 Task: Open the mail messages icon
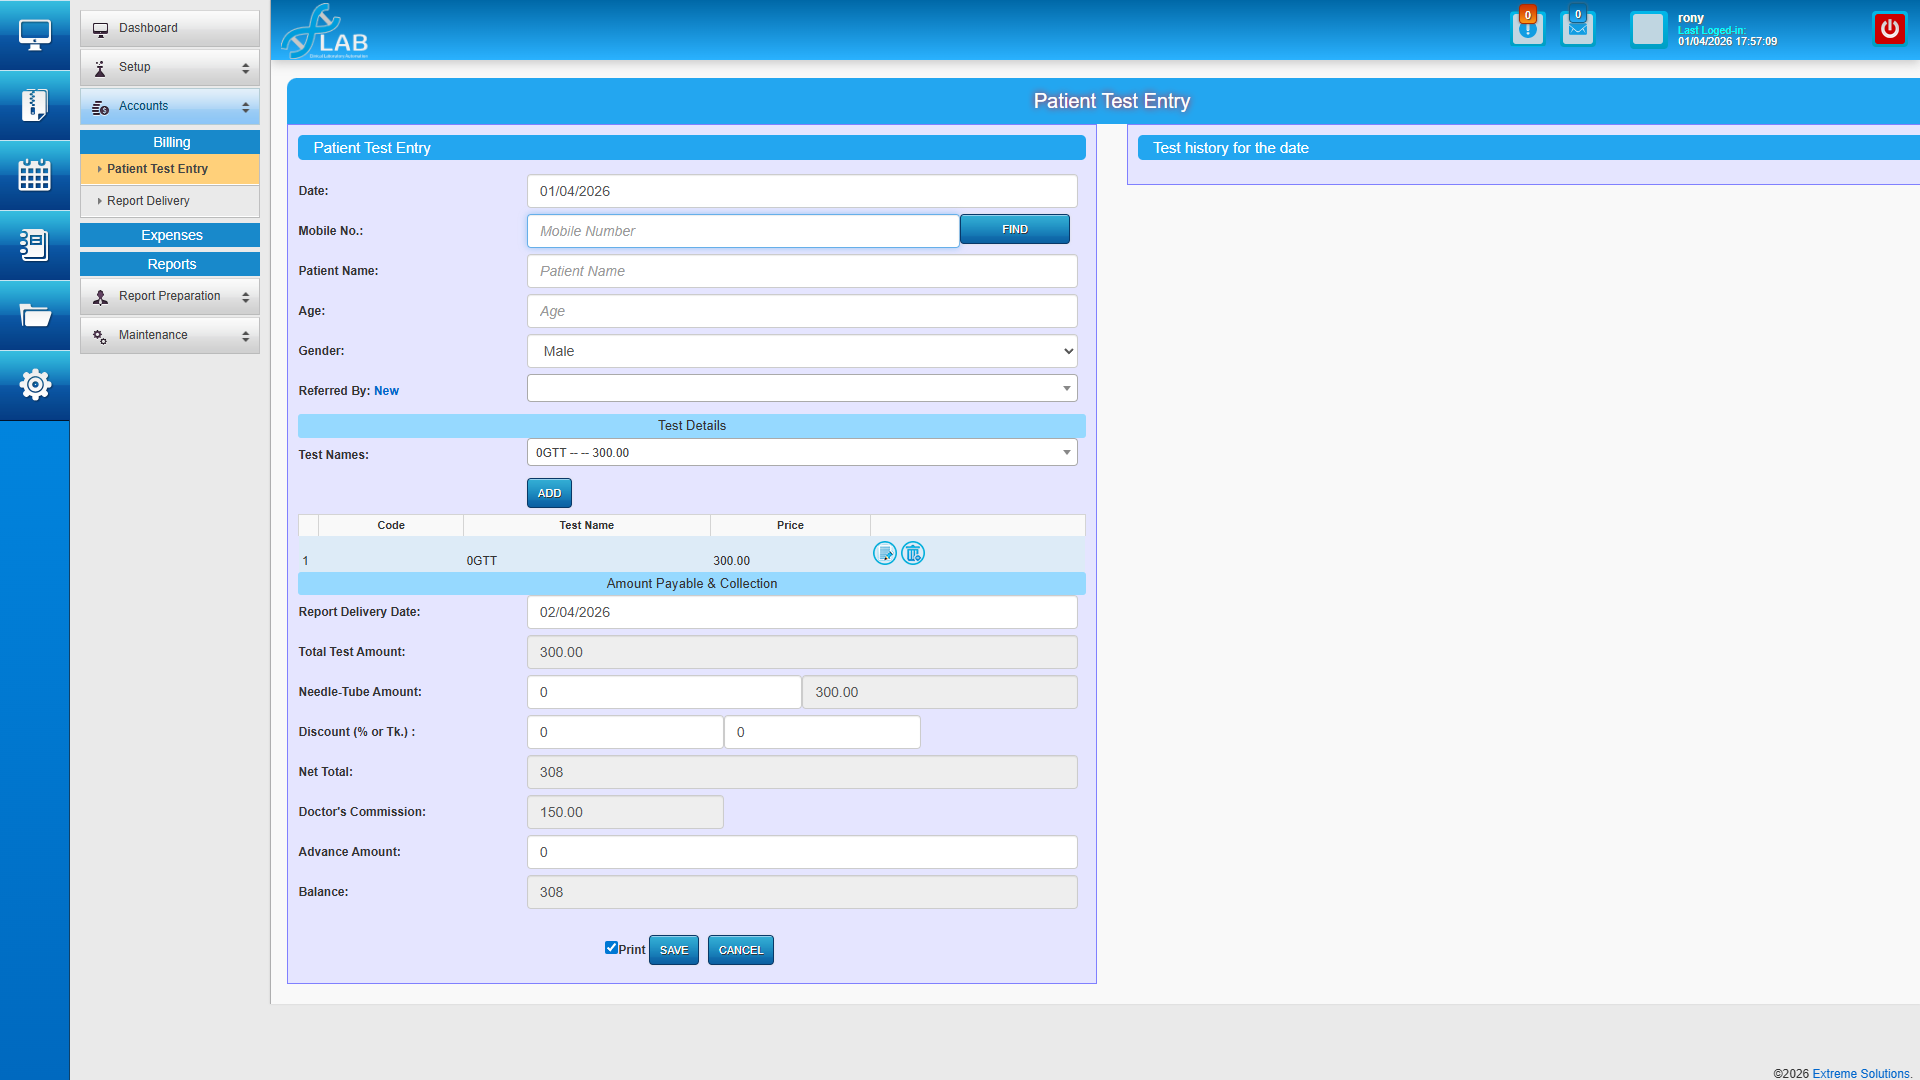coord(1577,29)
